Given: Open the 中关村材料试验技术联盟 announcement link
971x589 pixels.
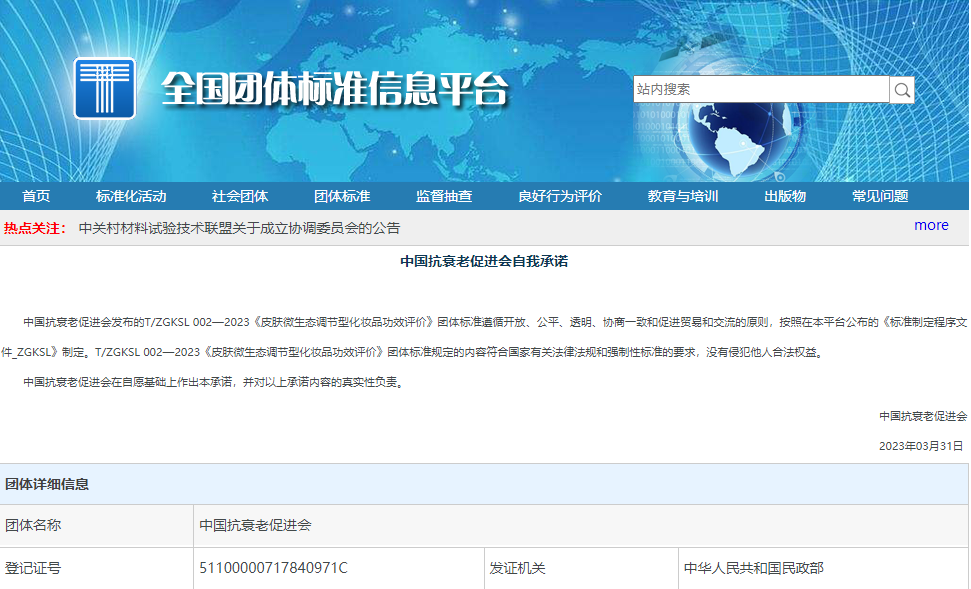Looking at the screenshot, I should point(239,228).
